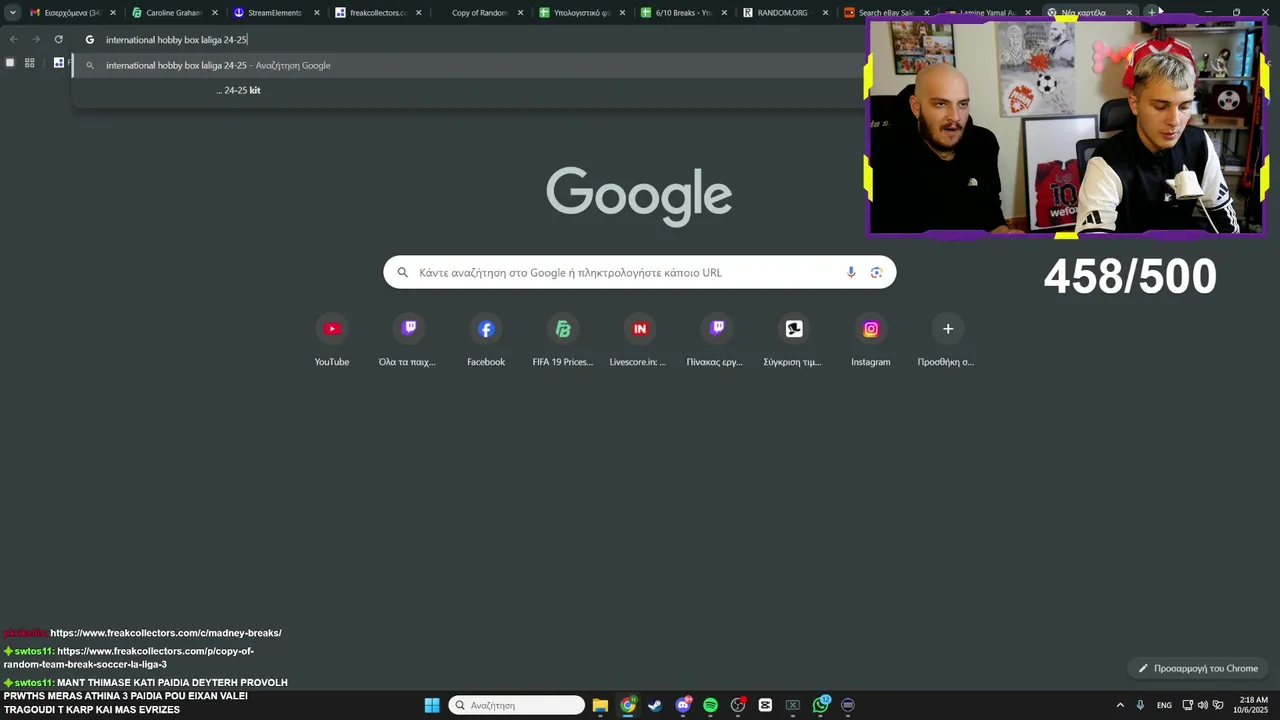Go back with the browser back arrow
This screenshot has height=720, width=1280.
click(x=13, y=39)
